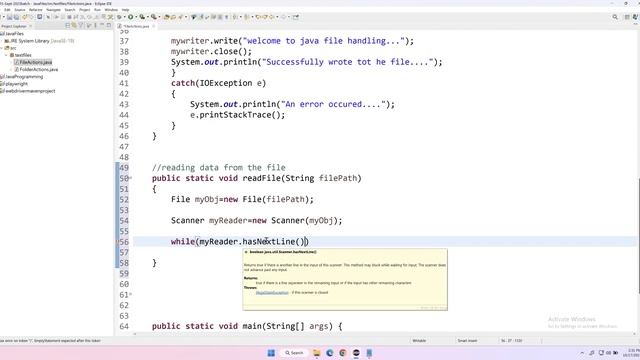Switch to the FileActions.java editor tab
640x360 pixels.
(x=136, y=26)
